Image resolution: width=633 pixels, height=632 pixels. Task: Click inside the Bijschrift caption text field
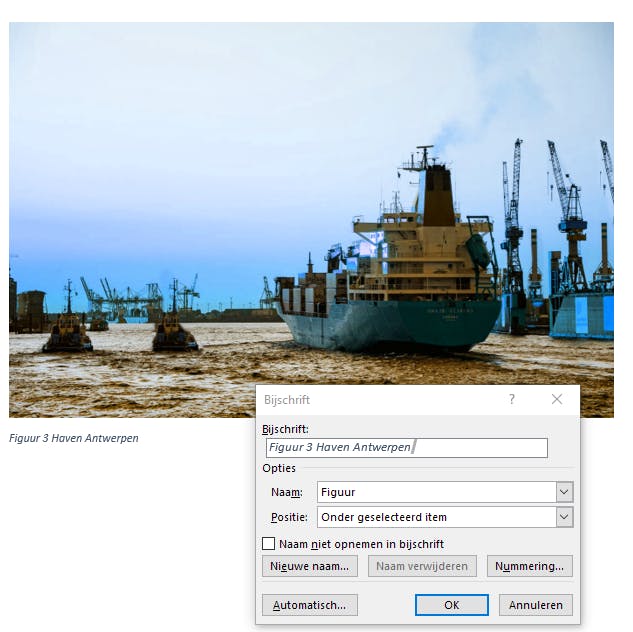pyautogui.click(x=407, y=448)
